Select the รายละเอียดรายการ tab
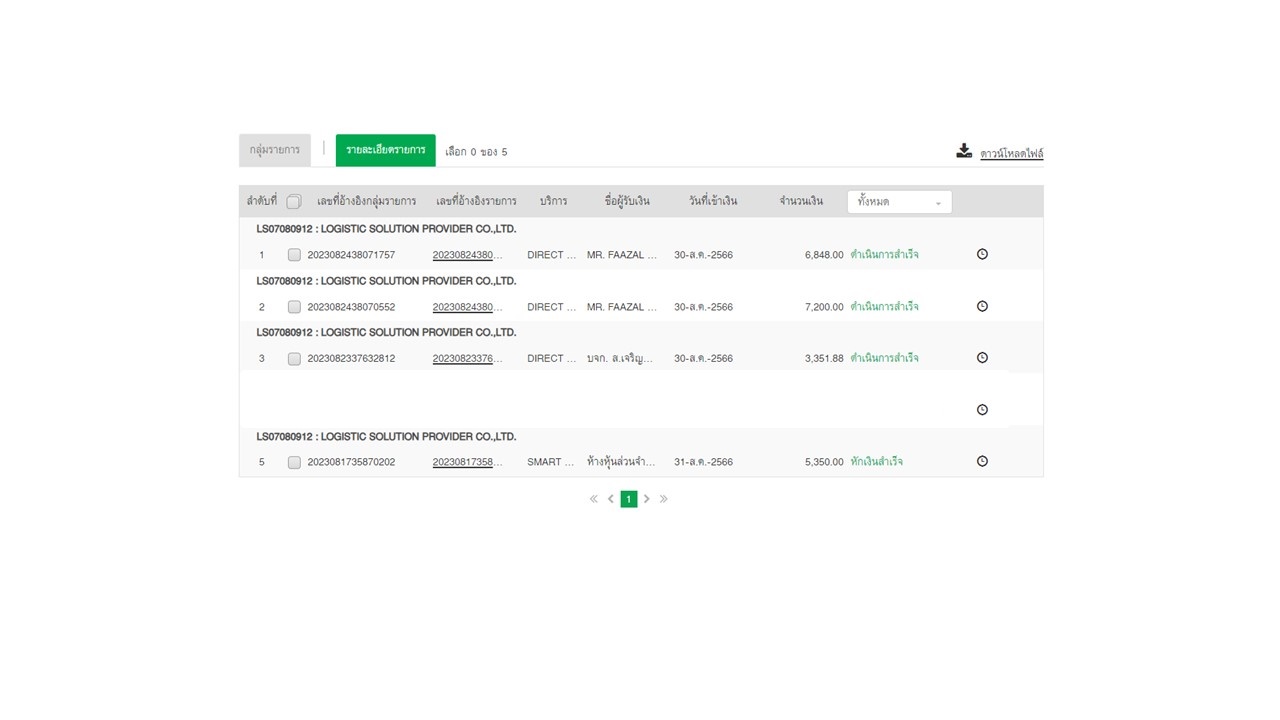Viewport: 1280px width, 720px height. pos(385,150)
